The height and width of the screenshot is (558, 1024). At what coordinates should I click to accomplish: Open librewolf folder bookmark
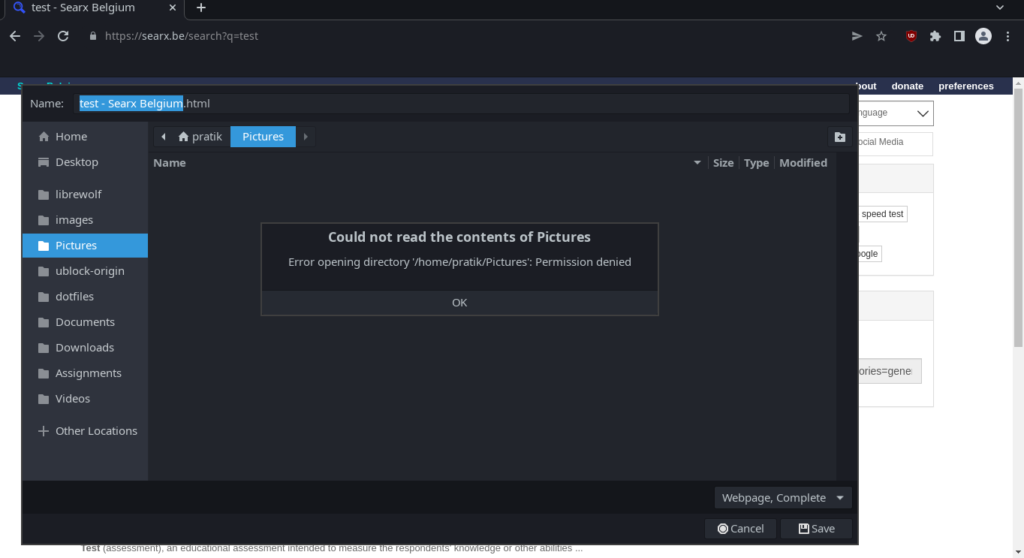(85, 194)
